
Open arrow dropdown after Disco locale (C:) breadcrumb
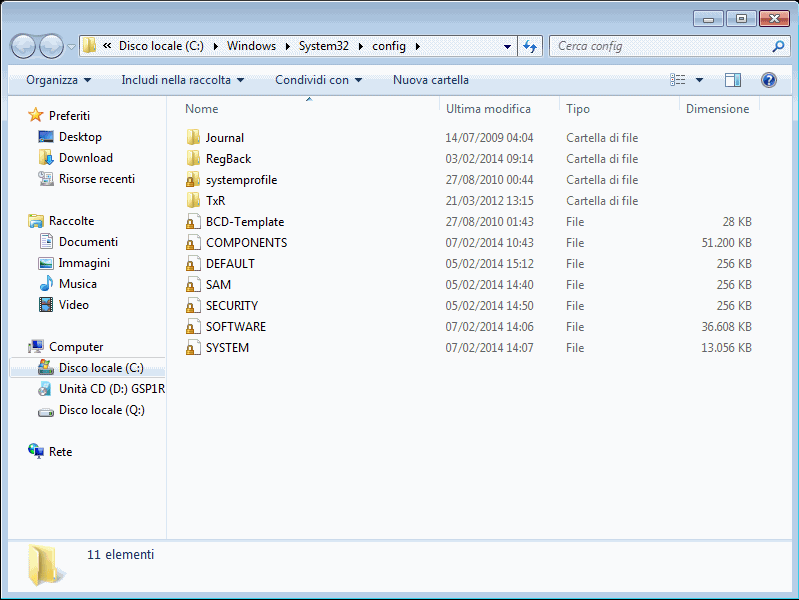pyautogui.click(x=216, y=46)
